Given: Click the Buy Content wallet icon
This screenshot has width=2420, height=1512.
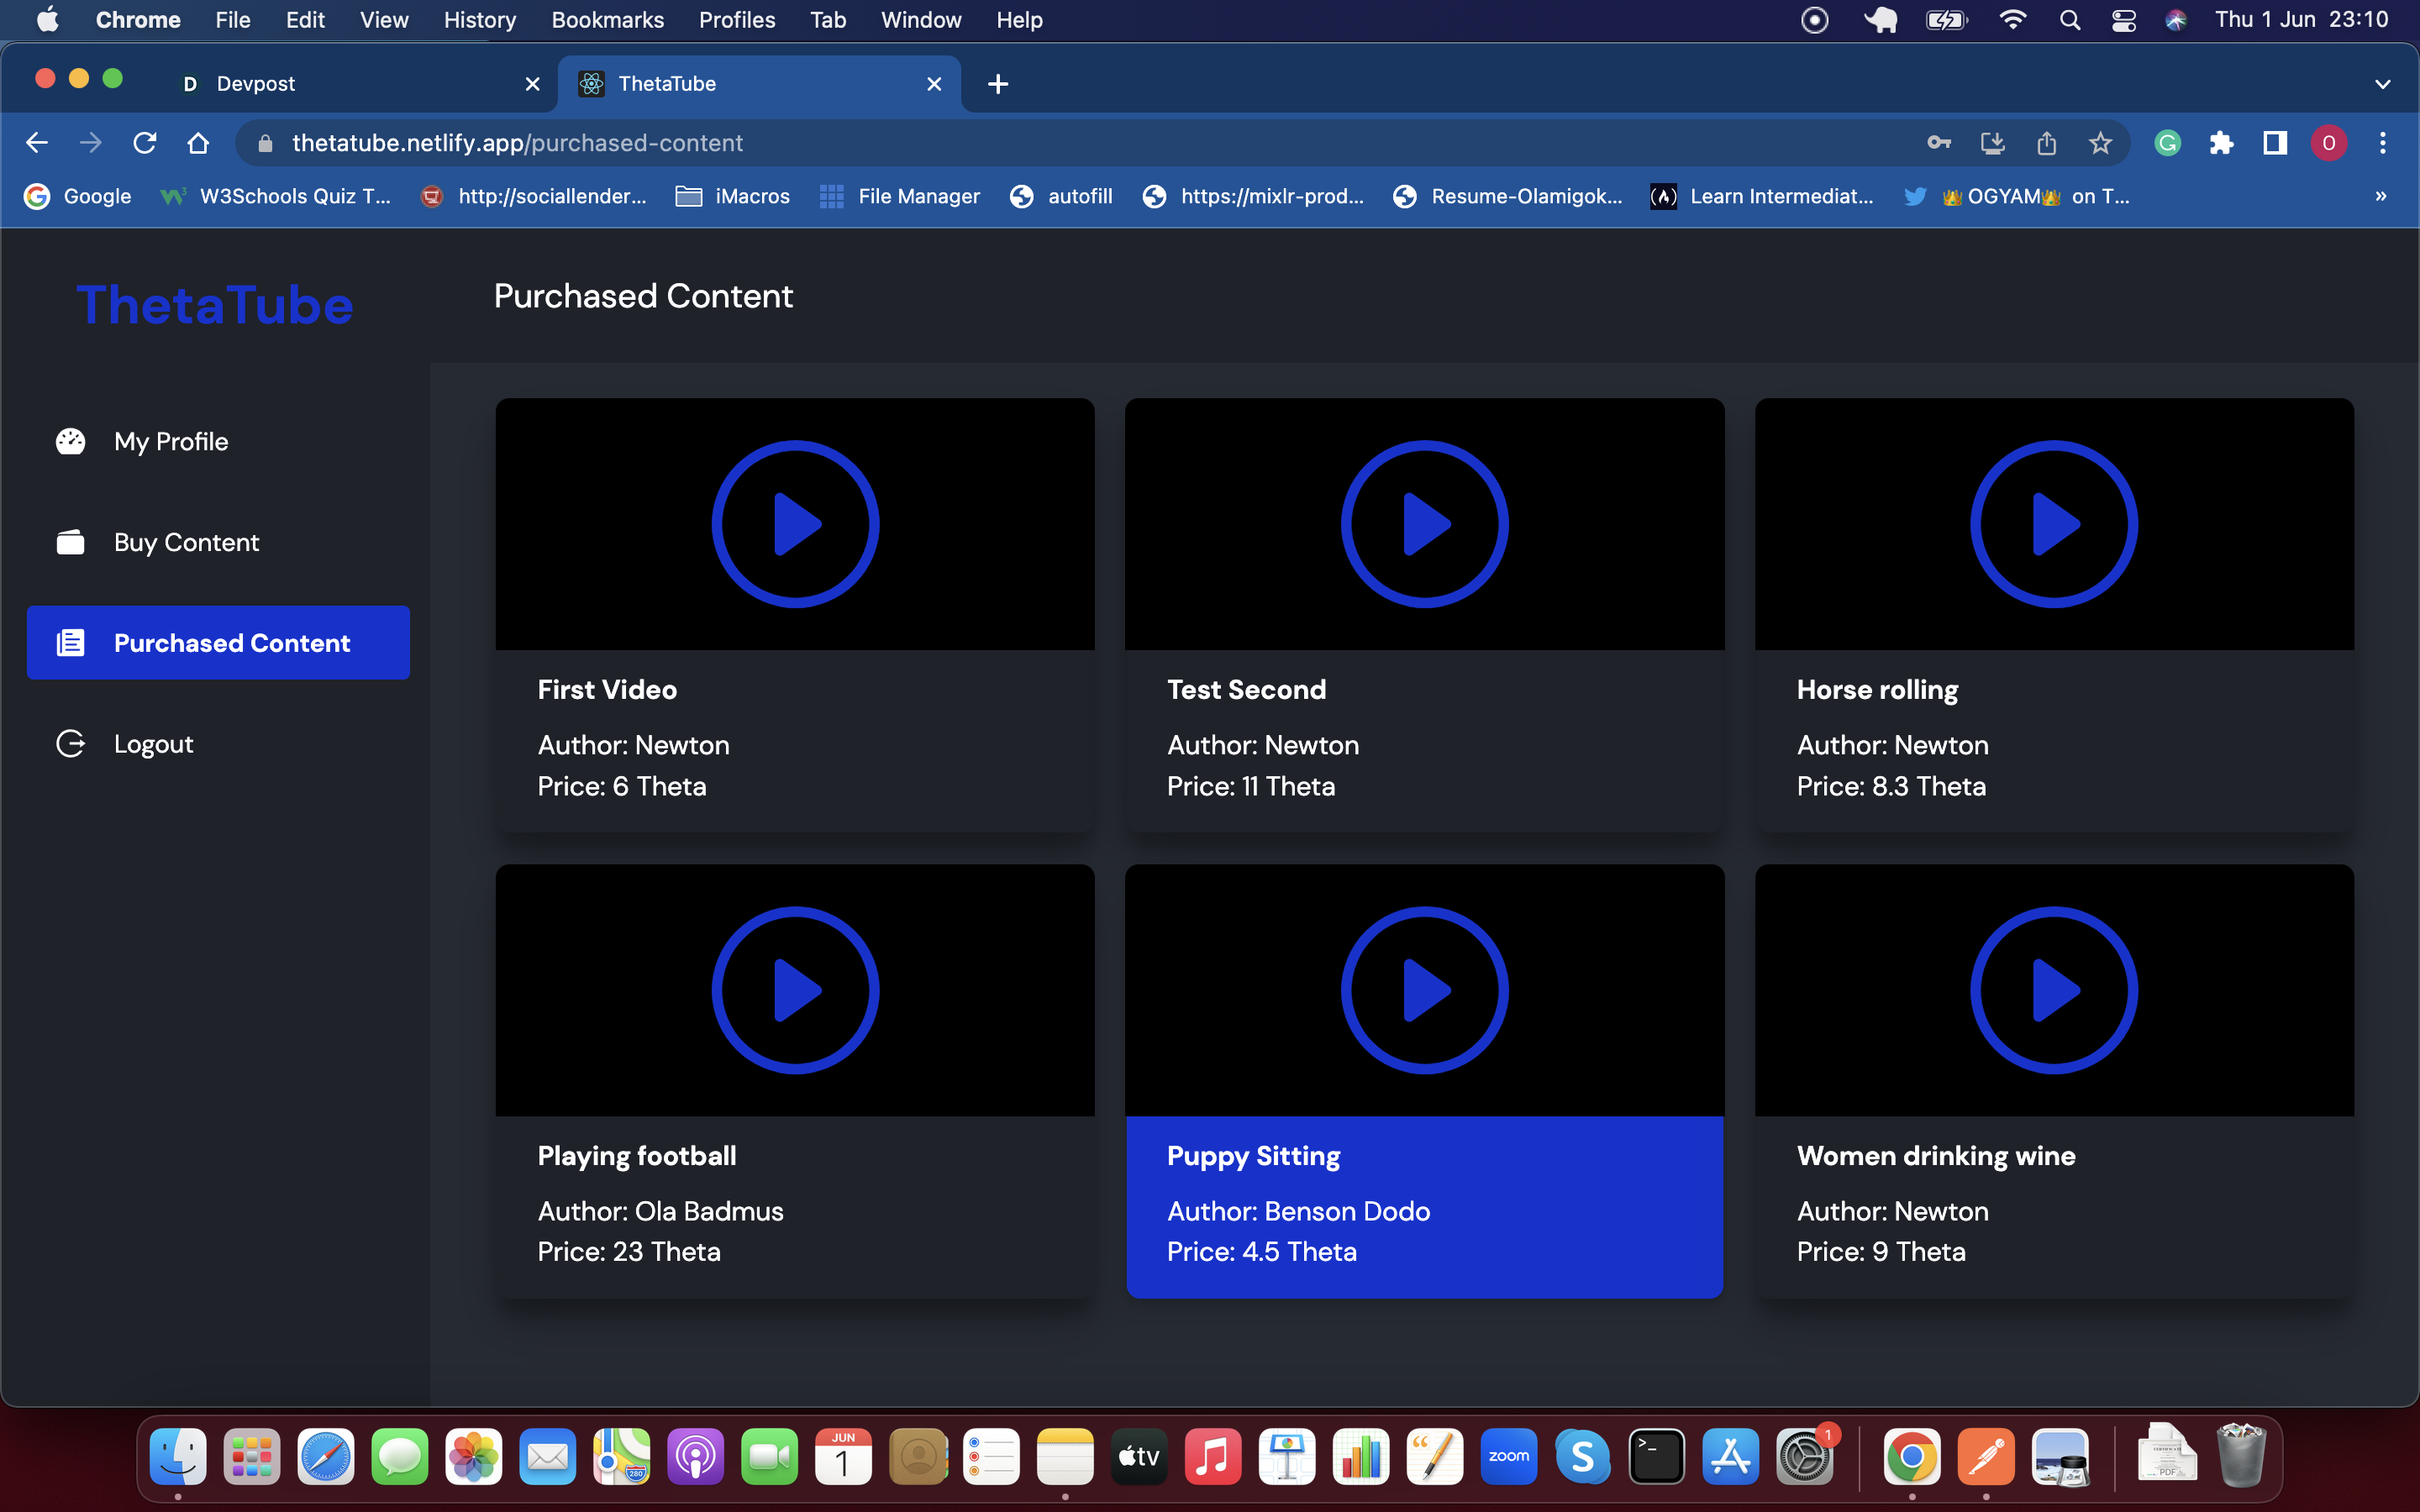Looking at the screenshot, I should 70,542.
